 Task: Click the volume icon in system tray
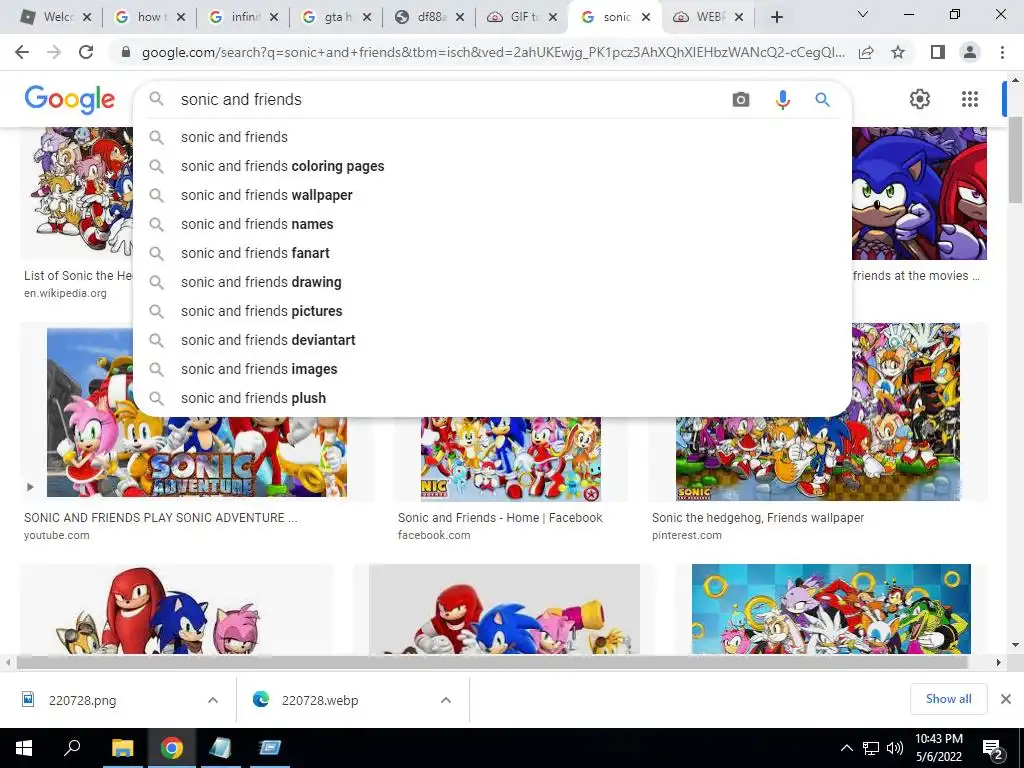(x=895, y=748)
